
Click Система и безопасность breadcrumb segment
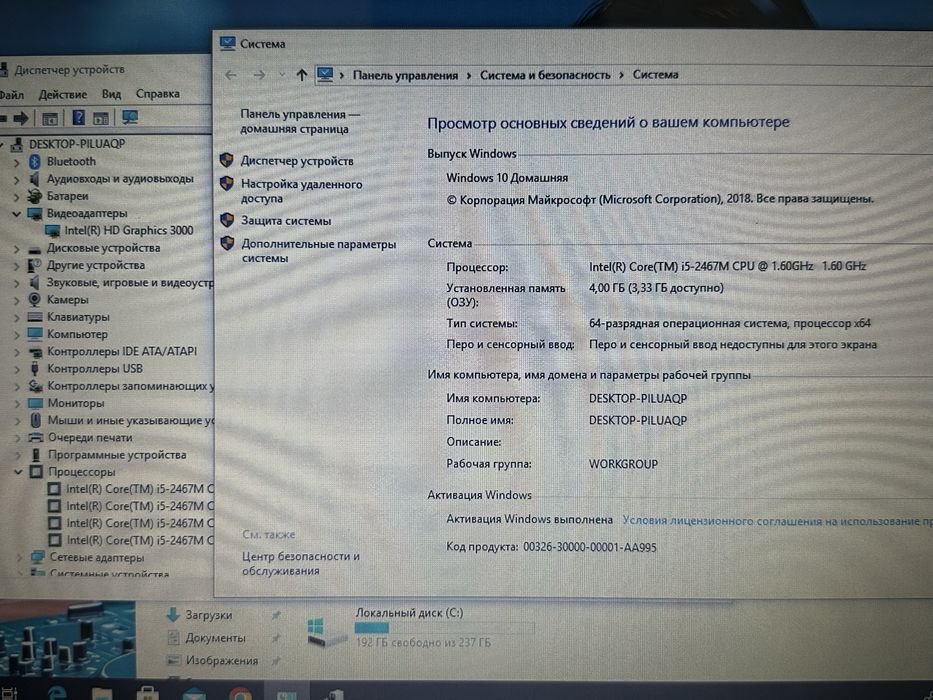[x=545, y=75]
